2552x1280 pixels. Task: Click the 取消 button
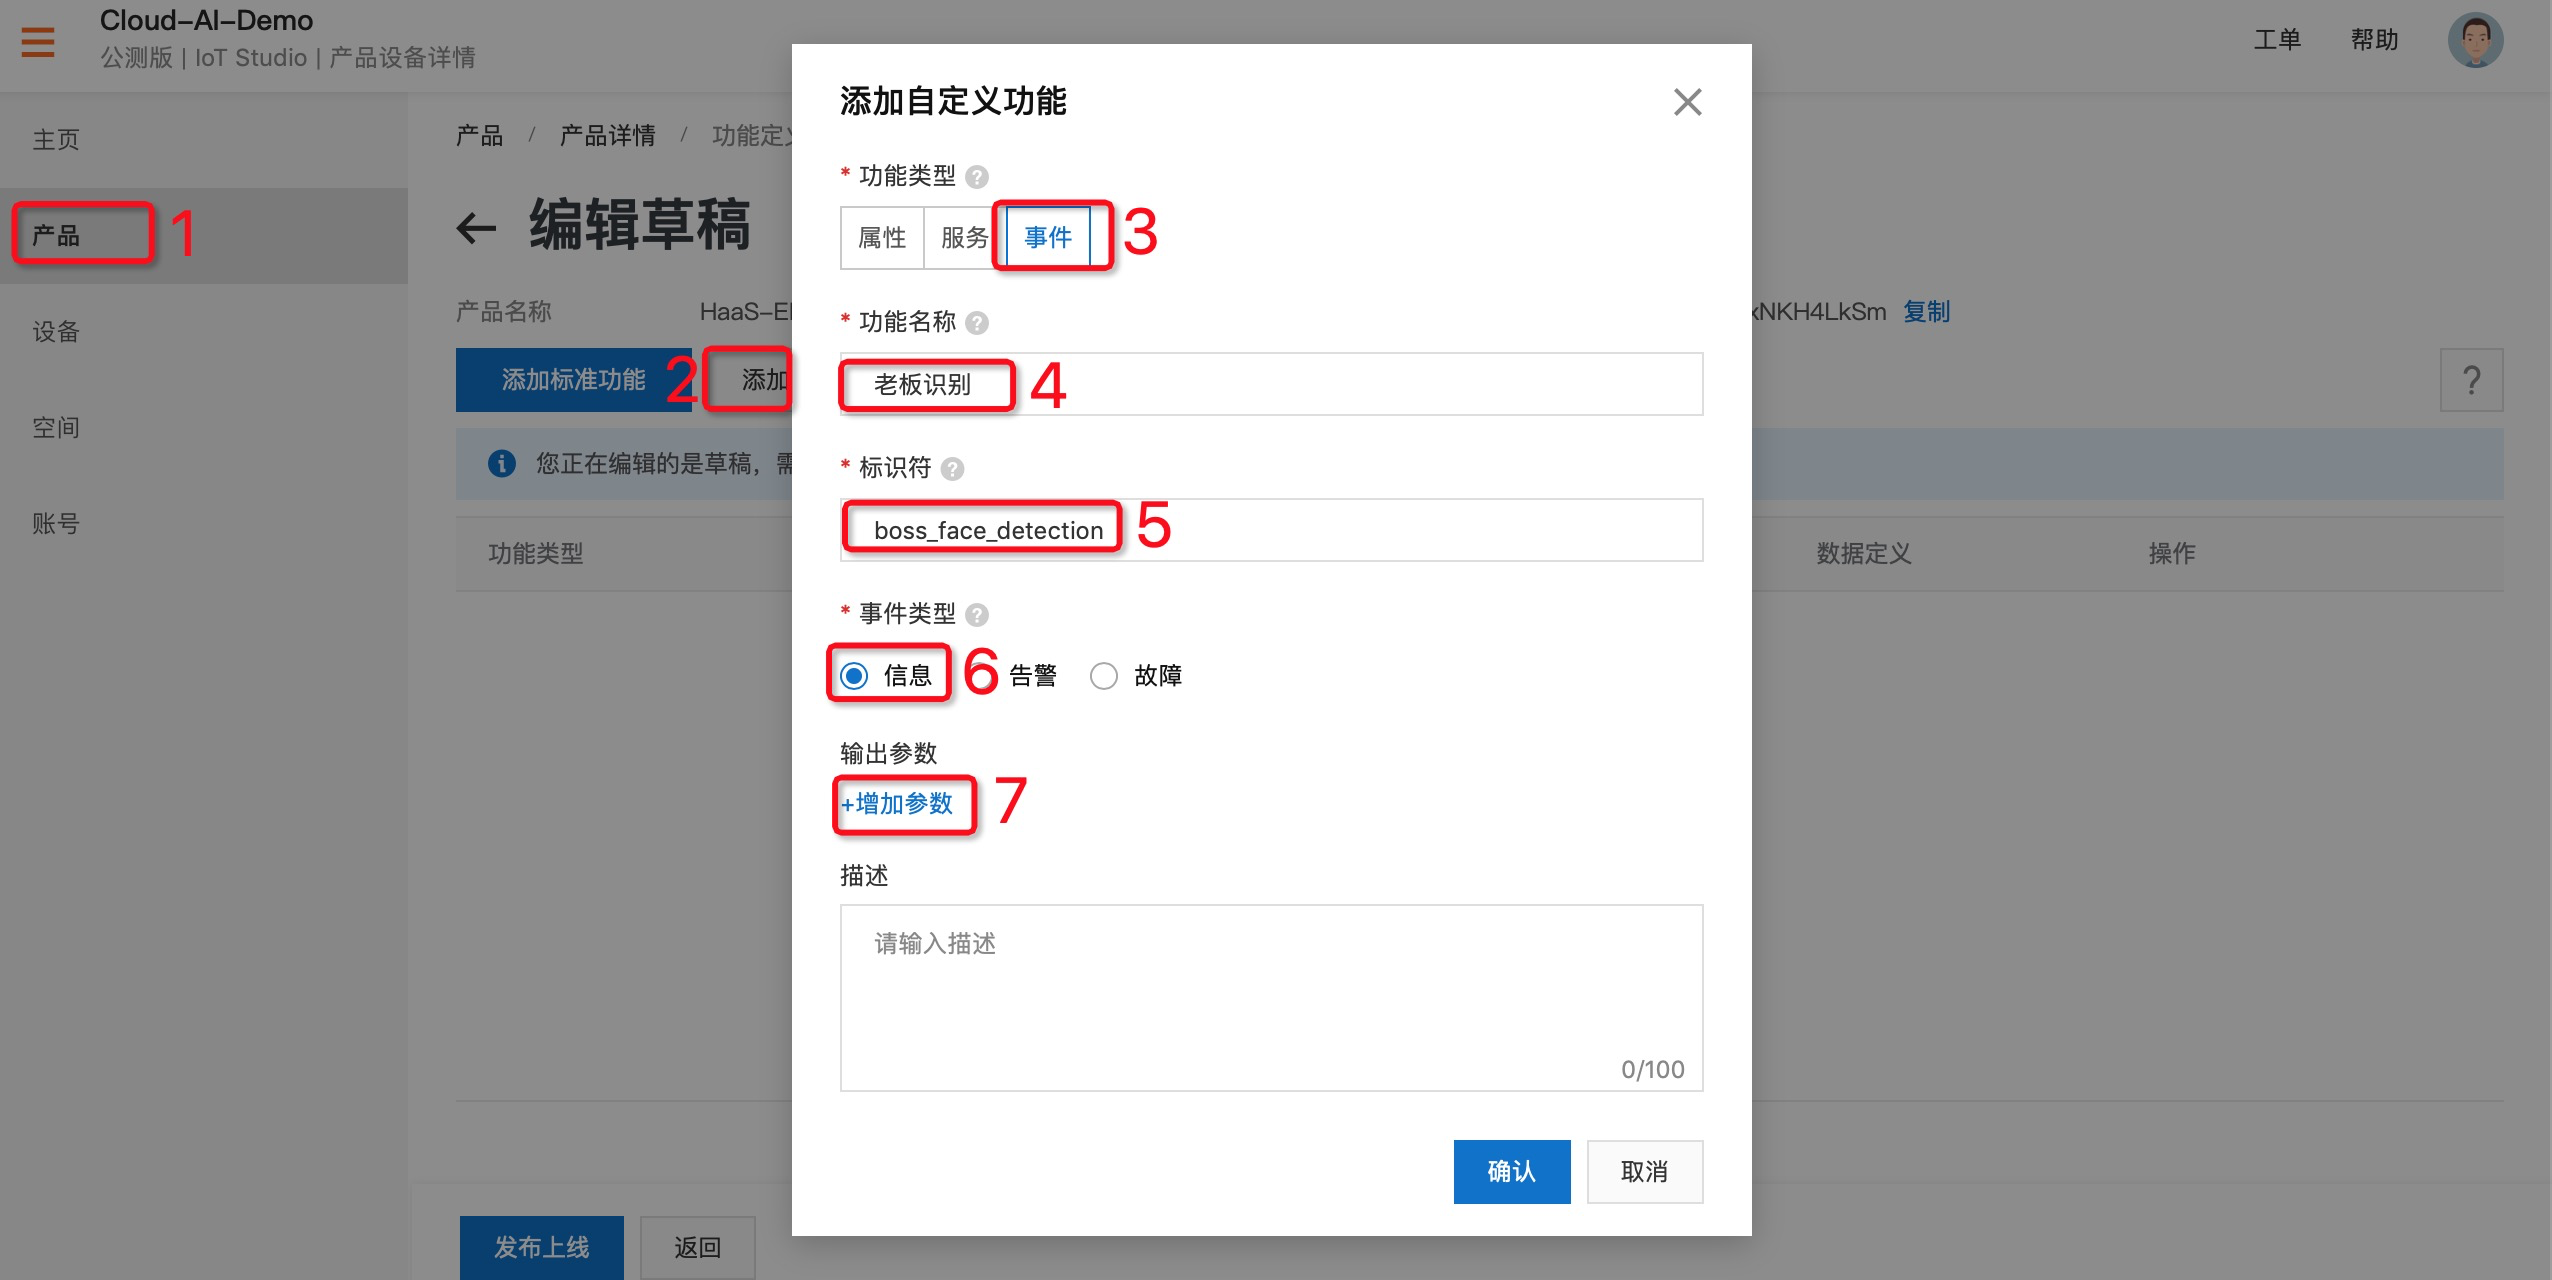pos(1644,1171)
